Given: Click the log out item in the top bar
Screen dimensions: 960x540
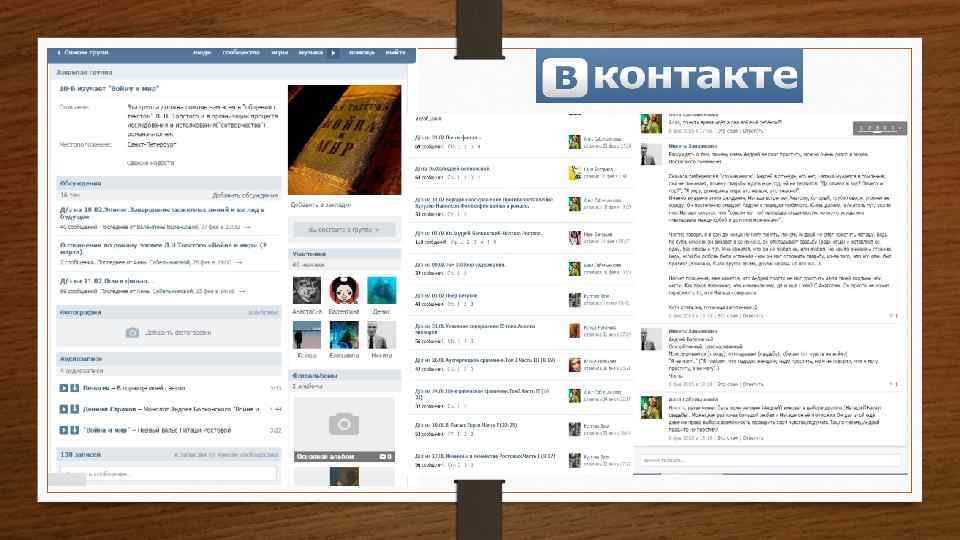Looking at the screenshot, I should click(x=396, y=53).
